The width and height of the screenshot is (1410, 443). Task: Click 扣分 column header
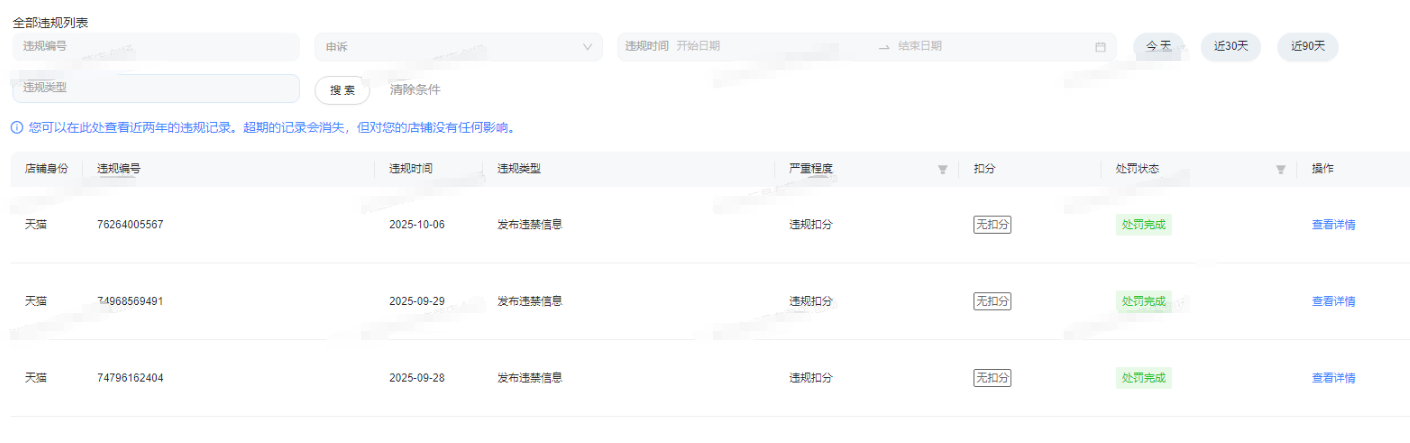pos(984,169)
